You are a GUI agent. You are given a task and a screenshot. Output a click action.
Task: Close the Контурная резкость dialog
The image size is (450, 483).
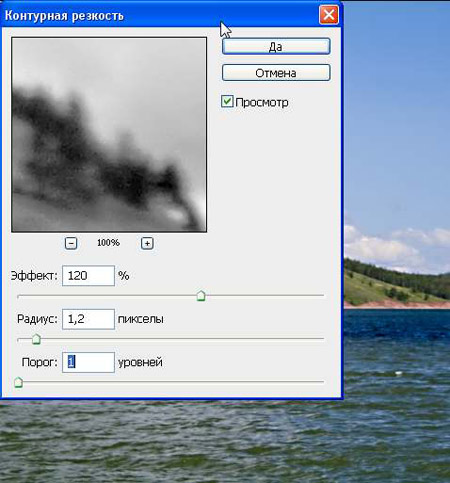click(329, 15)
